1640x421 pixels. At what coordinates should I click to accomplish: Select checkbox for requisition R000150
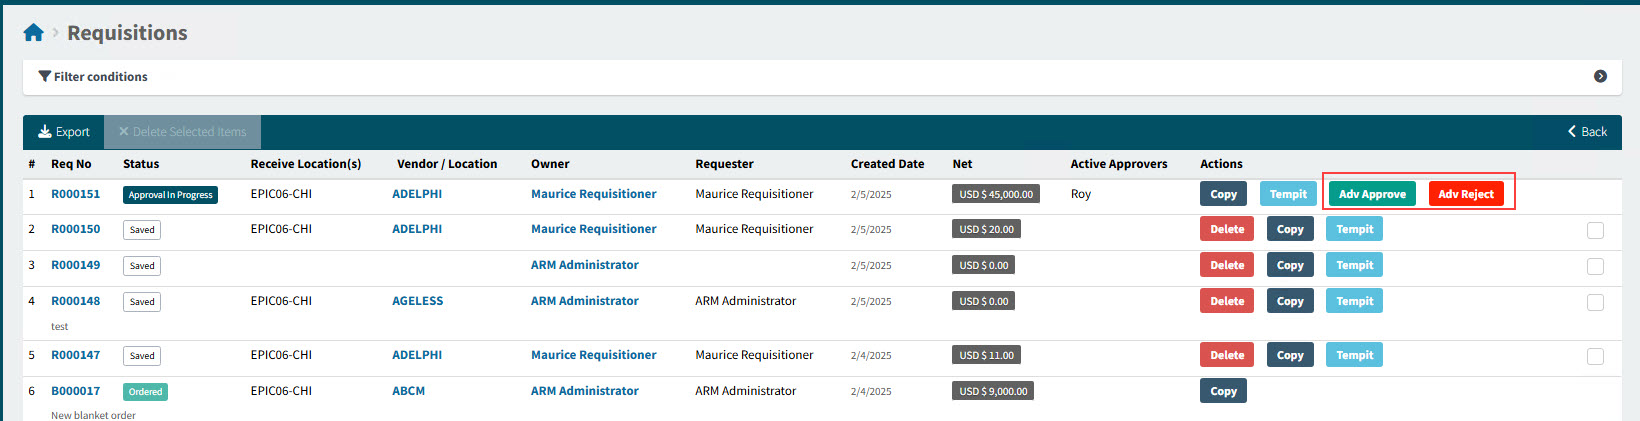(1595, 230)
